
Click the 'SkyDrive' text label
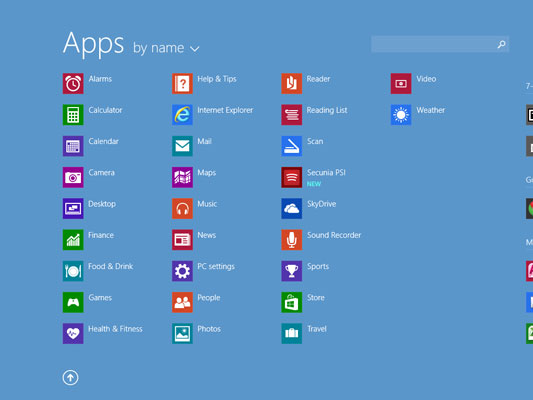[x=322, y=204]
